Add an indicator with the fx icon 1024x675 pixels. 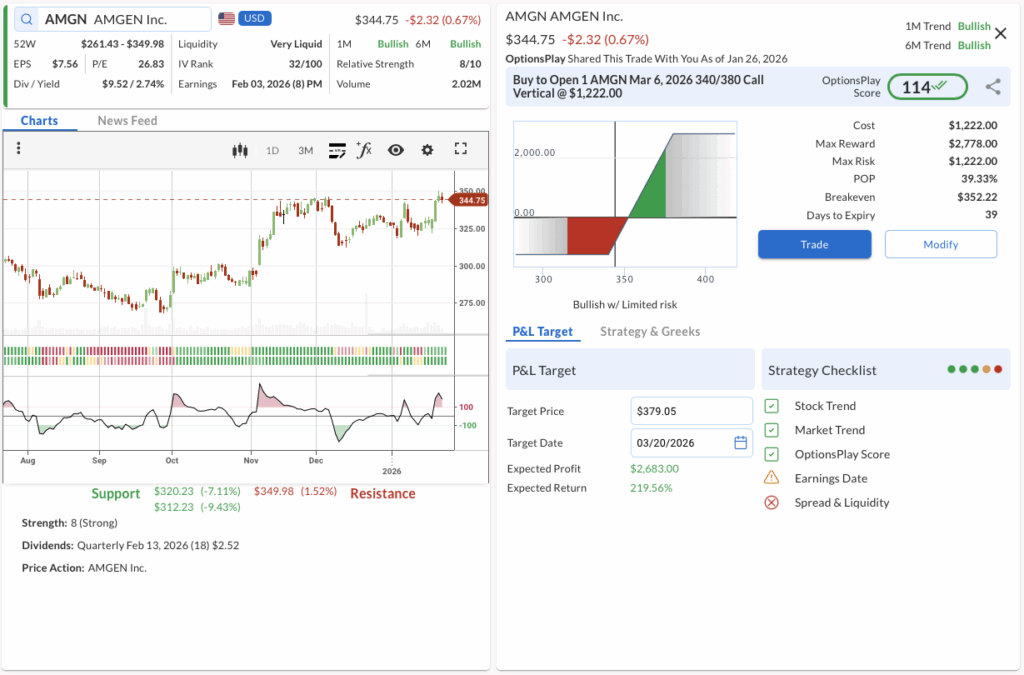[x=364, y=150]
